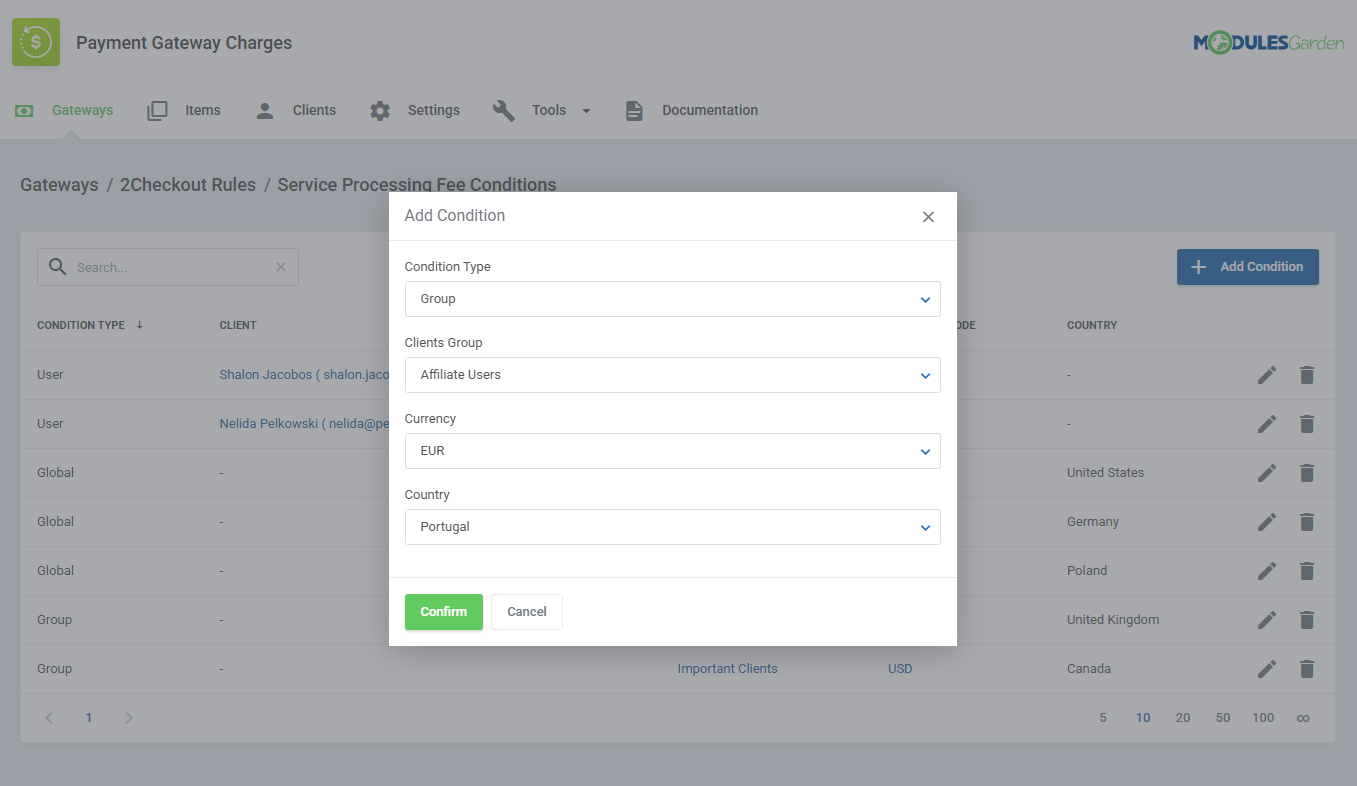The width and height of the screenshot is (1357, 786).
Task: Click the Items panel icon
Action: pos(157,110)
